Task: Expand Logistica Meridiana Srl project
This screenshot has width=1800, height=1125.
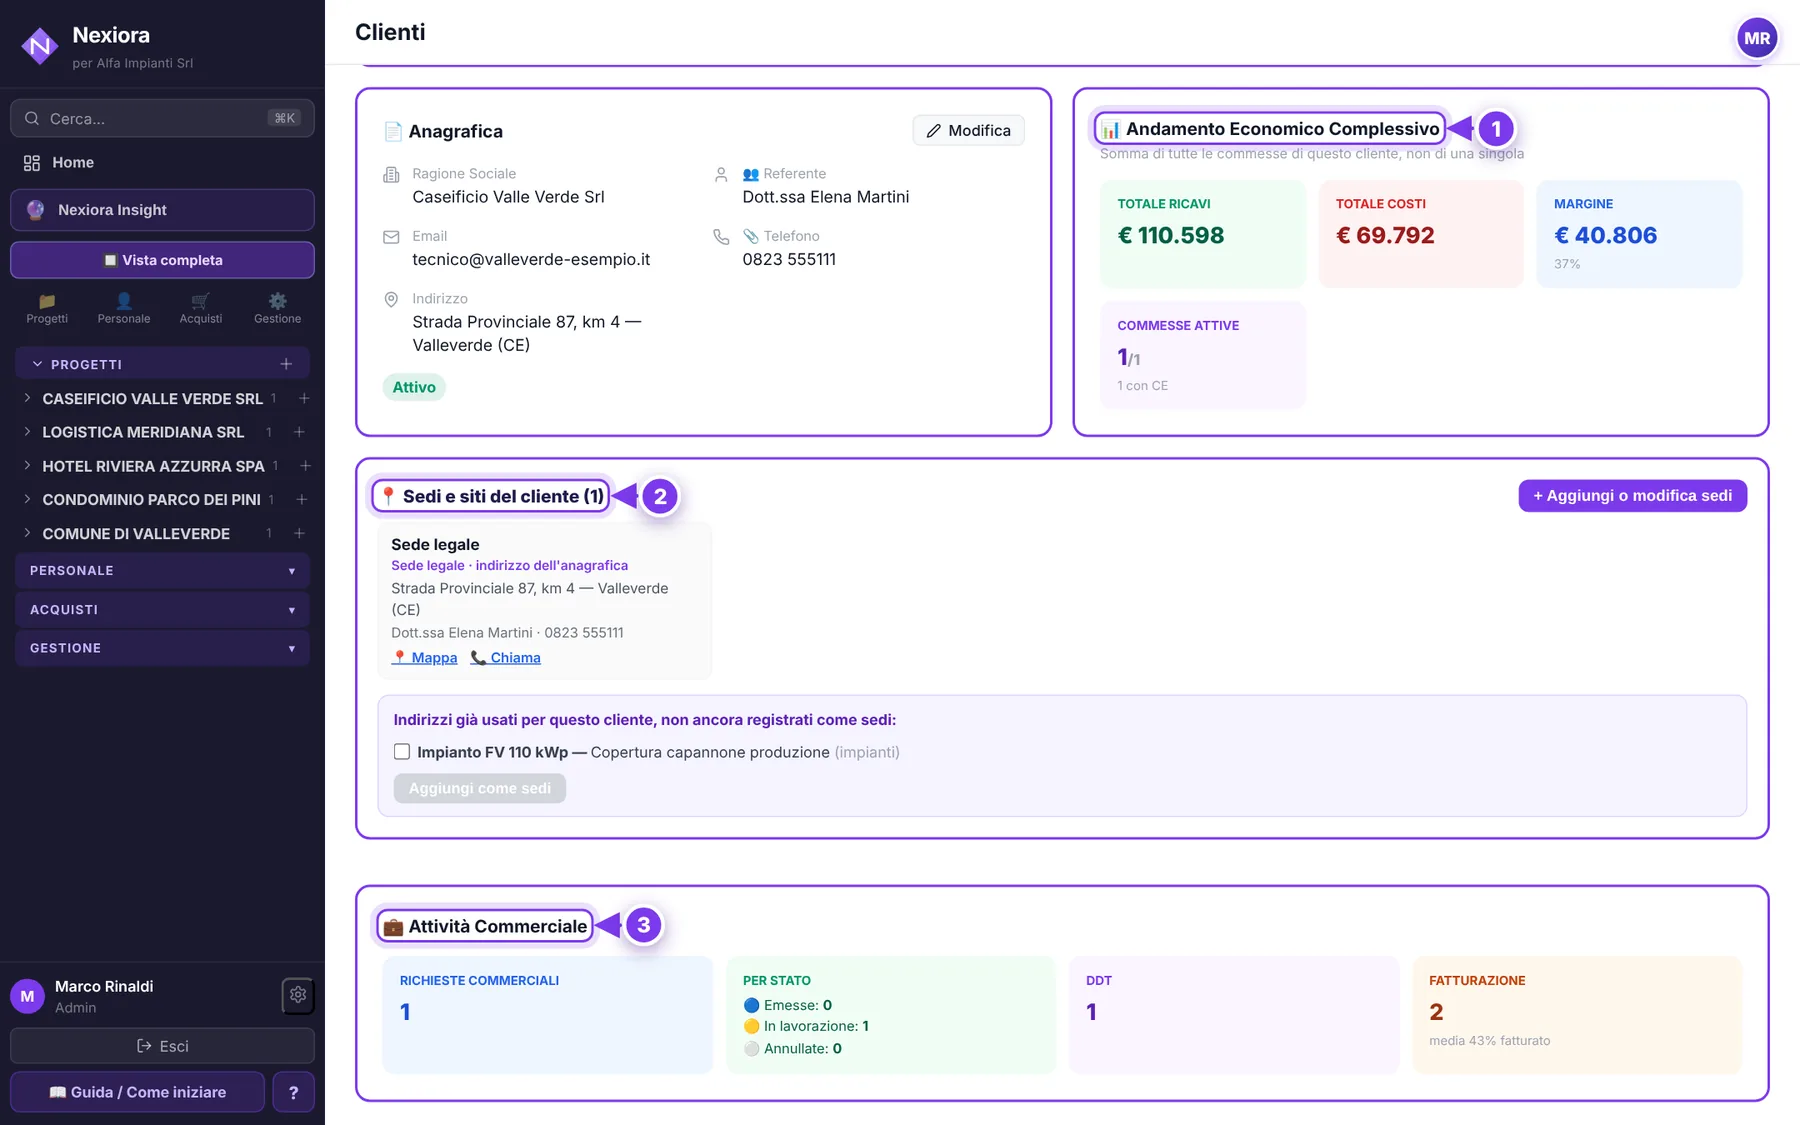Action: (27, 432)
